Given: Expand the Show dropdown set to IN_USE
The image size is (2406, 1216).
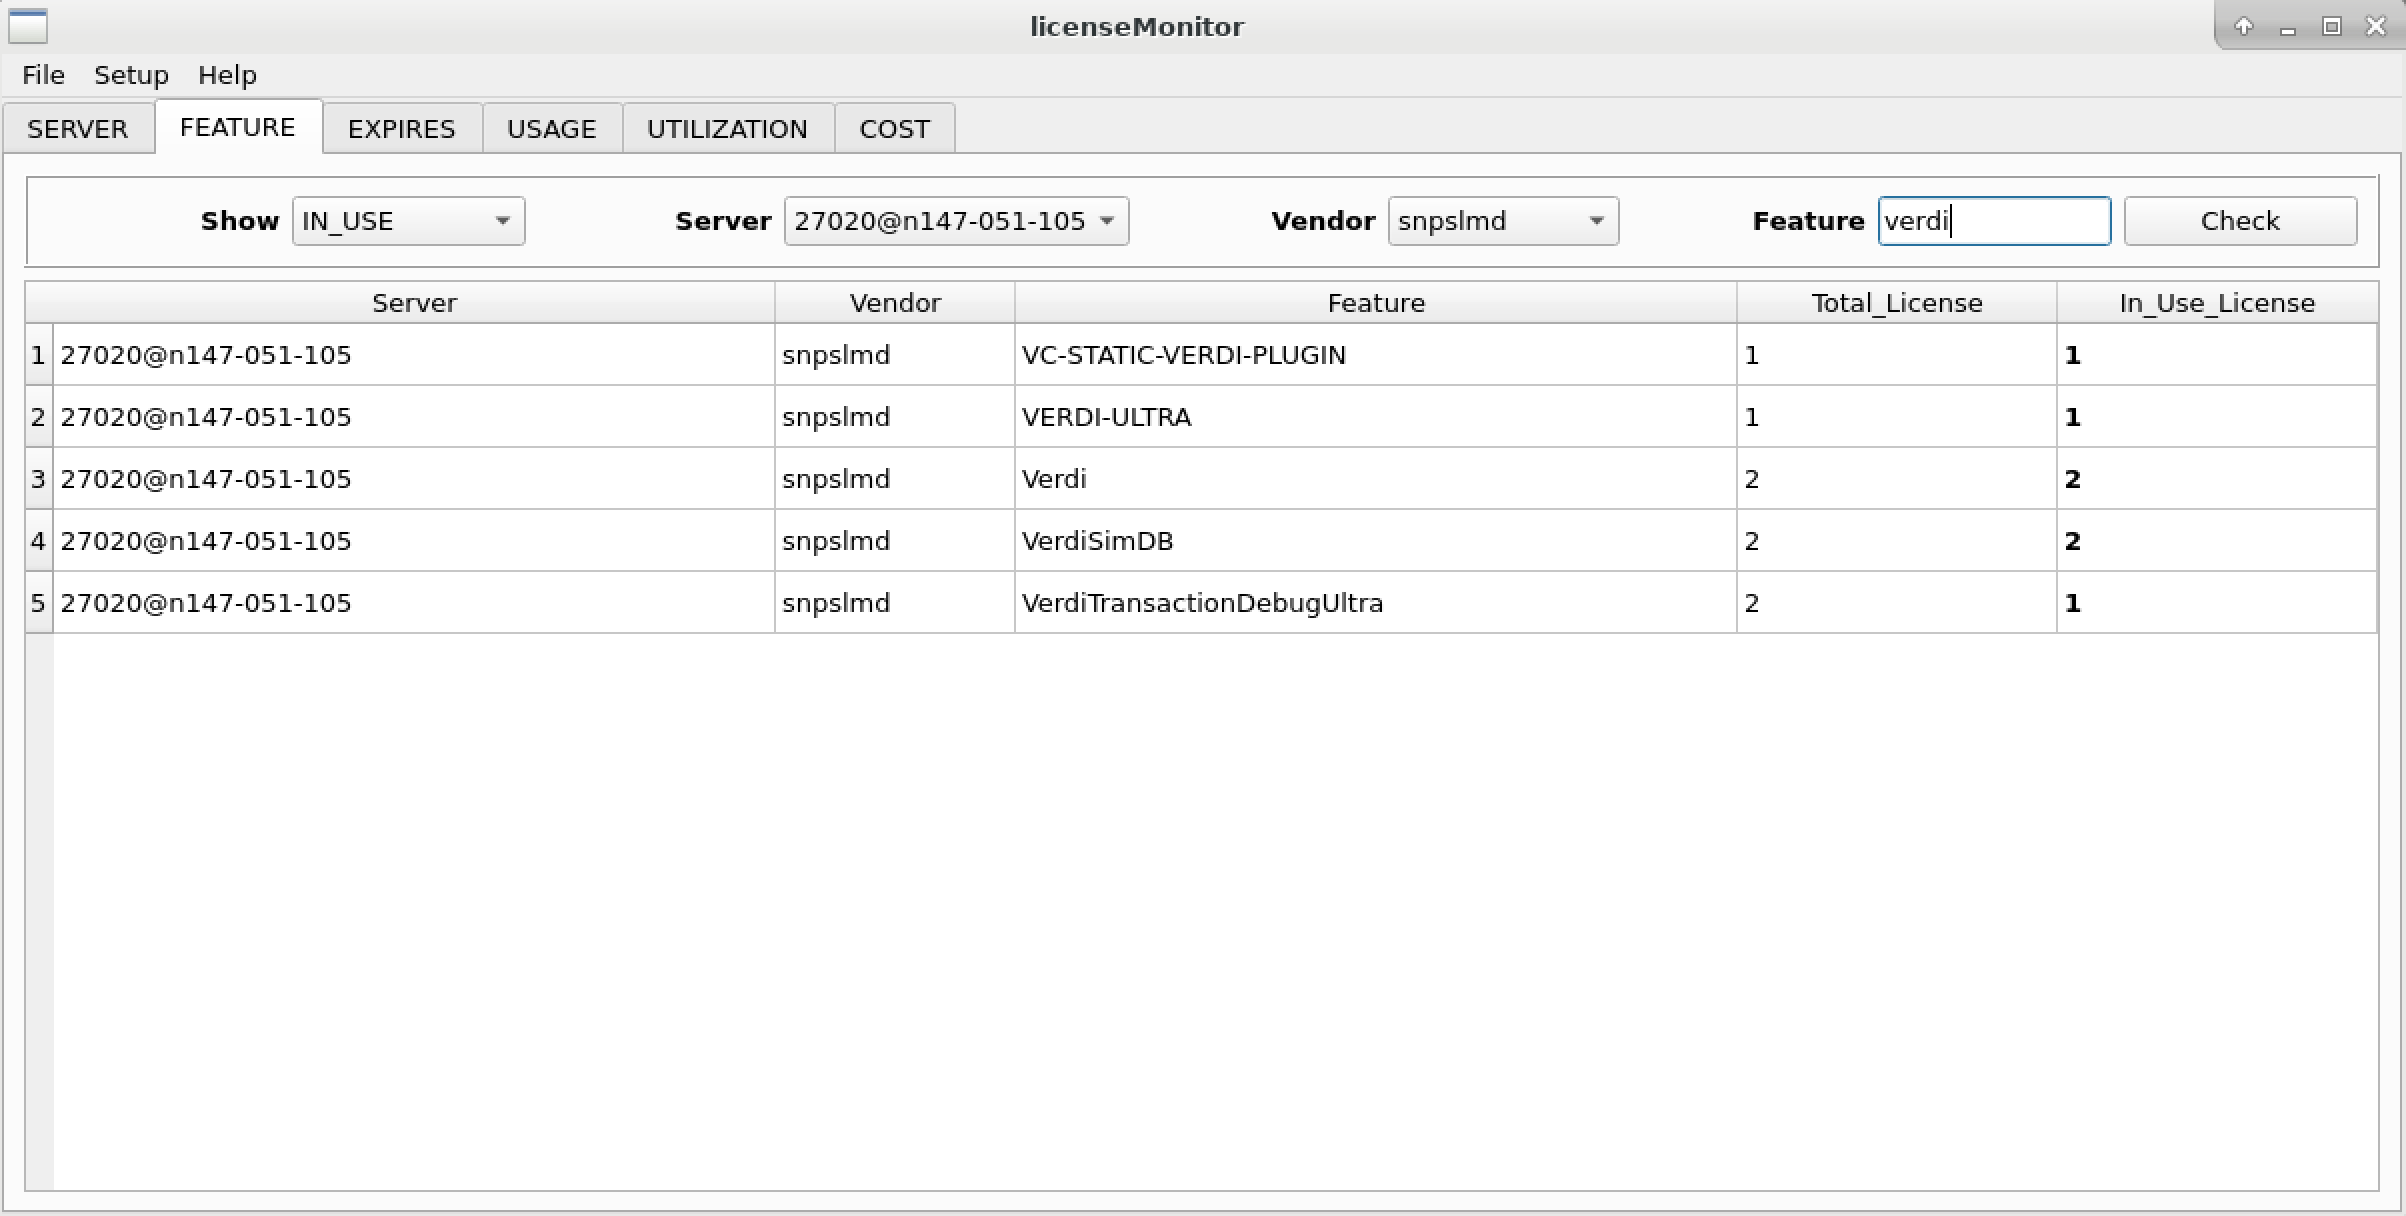Looking at the screenshot, I should [408, 221].
